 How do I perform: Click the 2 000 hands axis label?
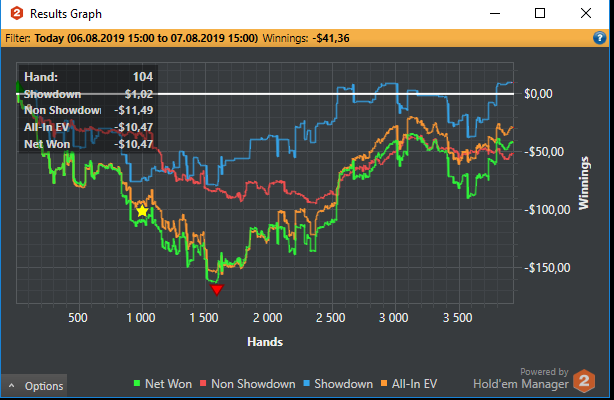click(x=267, y=318)
